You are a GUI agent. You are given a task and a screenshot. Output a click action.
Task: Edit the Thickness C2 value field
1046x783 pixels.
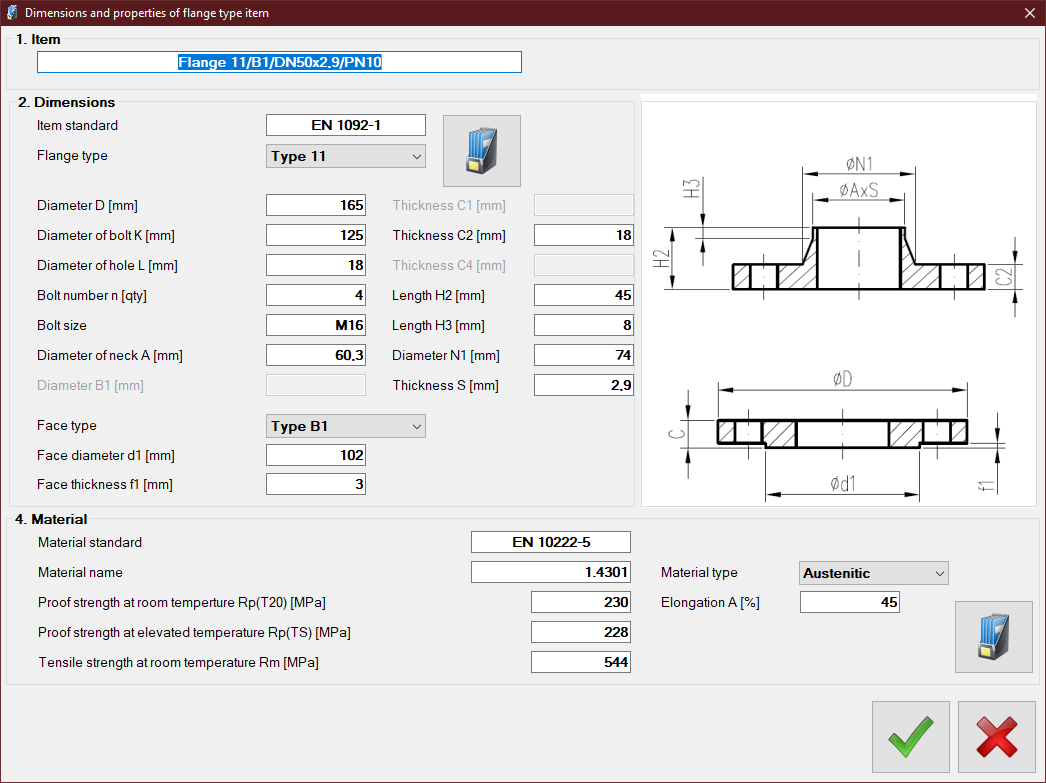(584, 235)
